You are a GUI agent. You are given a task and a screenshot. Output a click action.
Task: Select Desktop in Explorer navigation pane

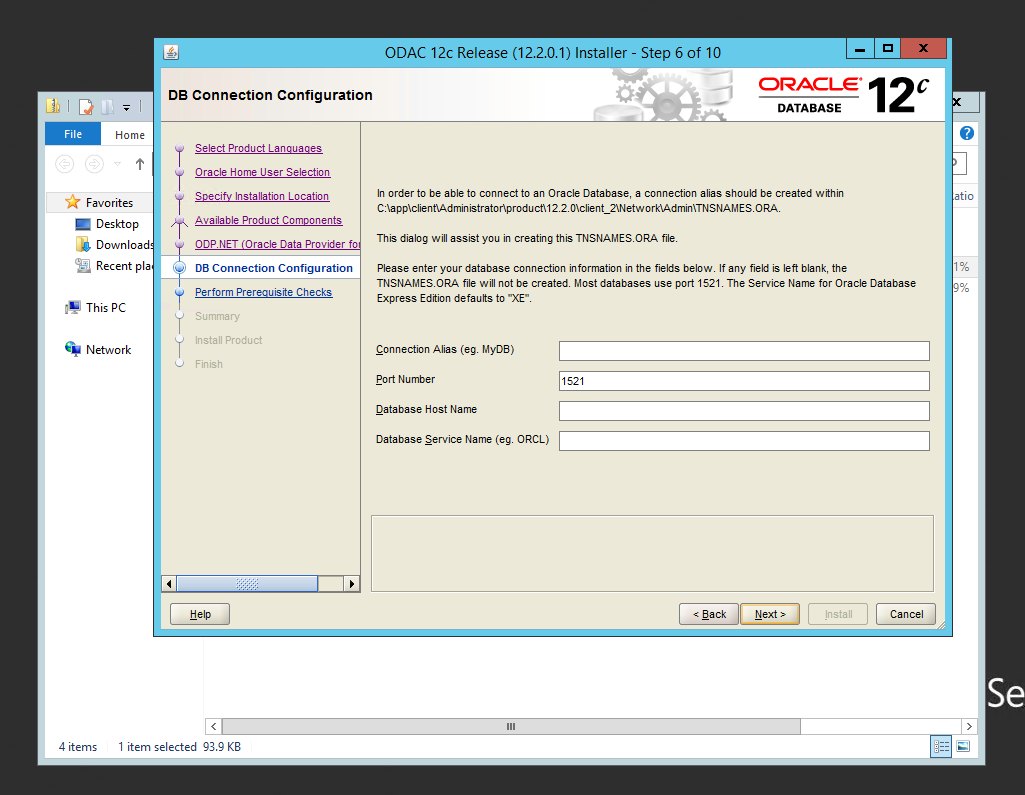117,224
